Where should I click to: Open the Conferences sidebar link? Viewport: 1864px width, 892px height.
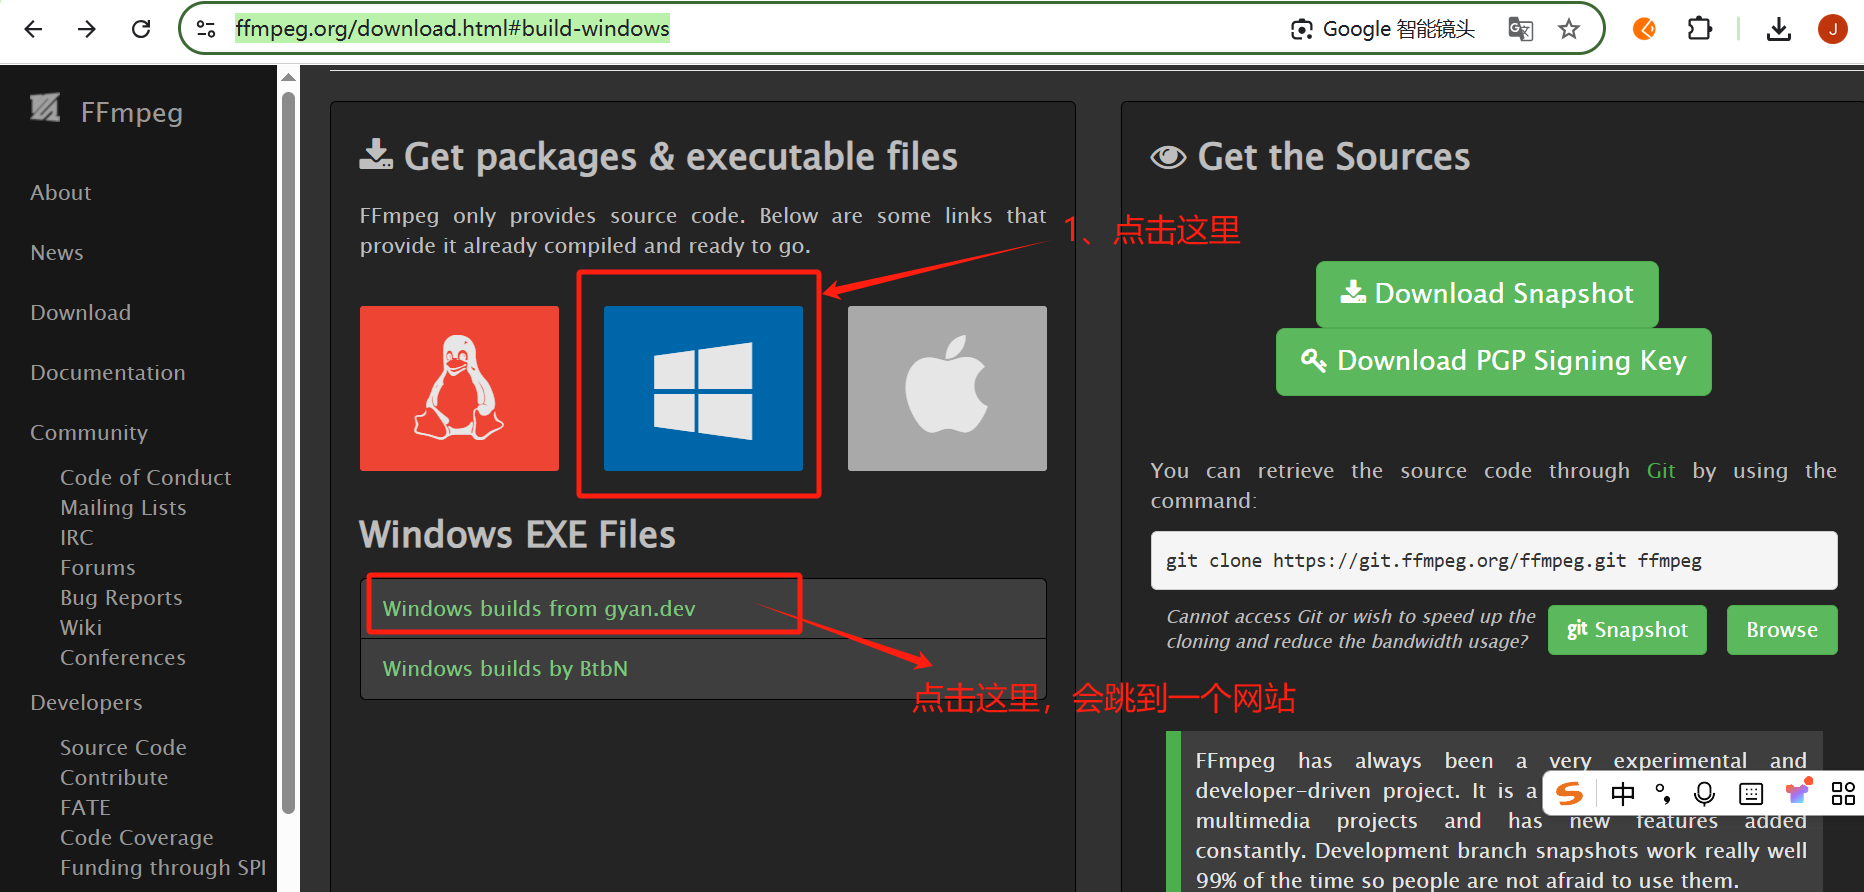tap(123, 657)
